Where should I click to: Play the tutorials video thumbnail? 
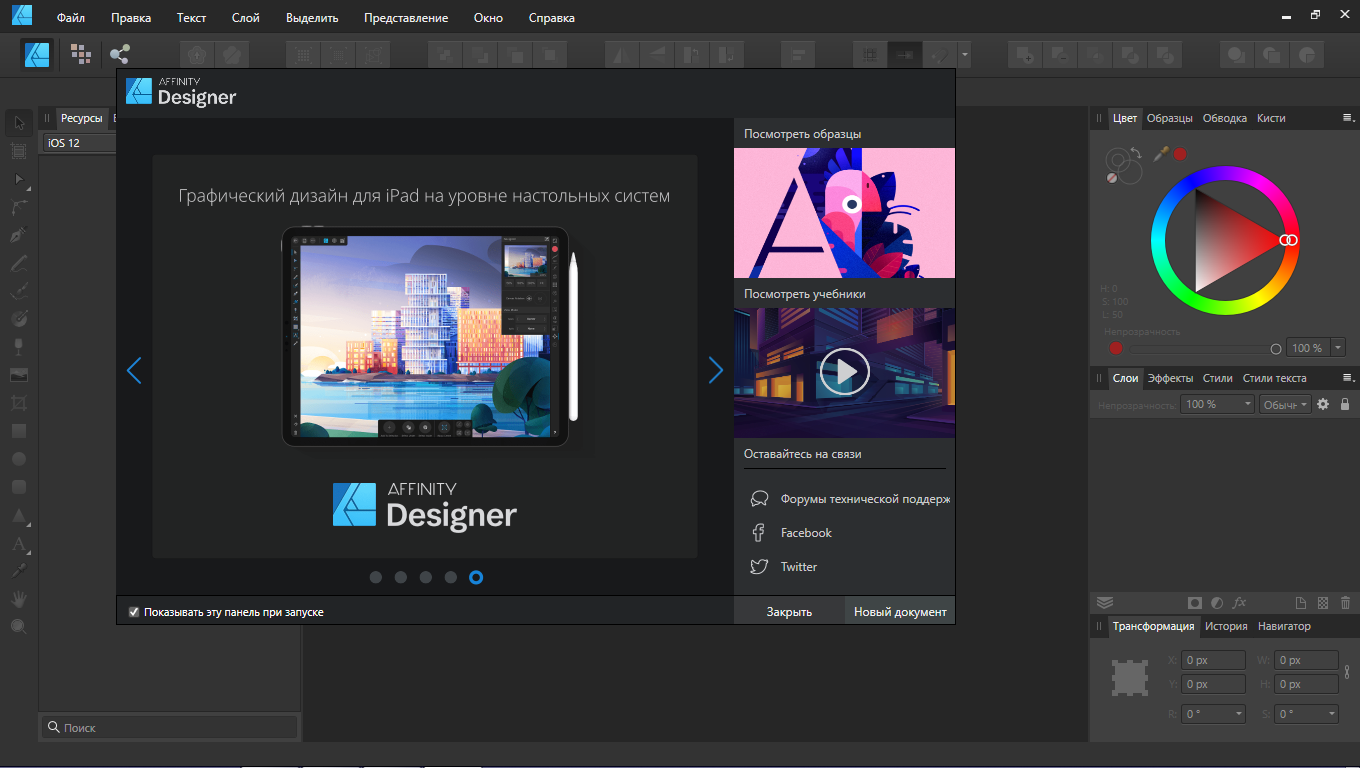coord(844,372)
